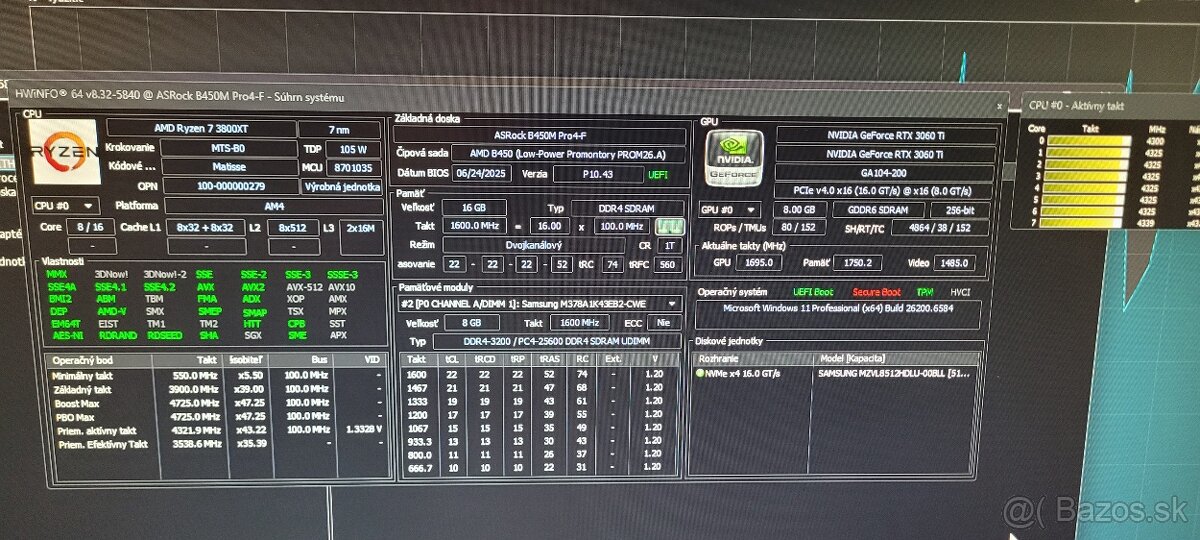Image resolution: width=1200 pixels, height=540 pixels.
Task: Expand the memory module Samsung M378A1K43EB2-CWE dropdown
Action: pos(540,304)
